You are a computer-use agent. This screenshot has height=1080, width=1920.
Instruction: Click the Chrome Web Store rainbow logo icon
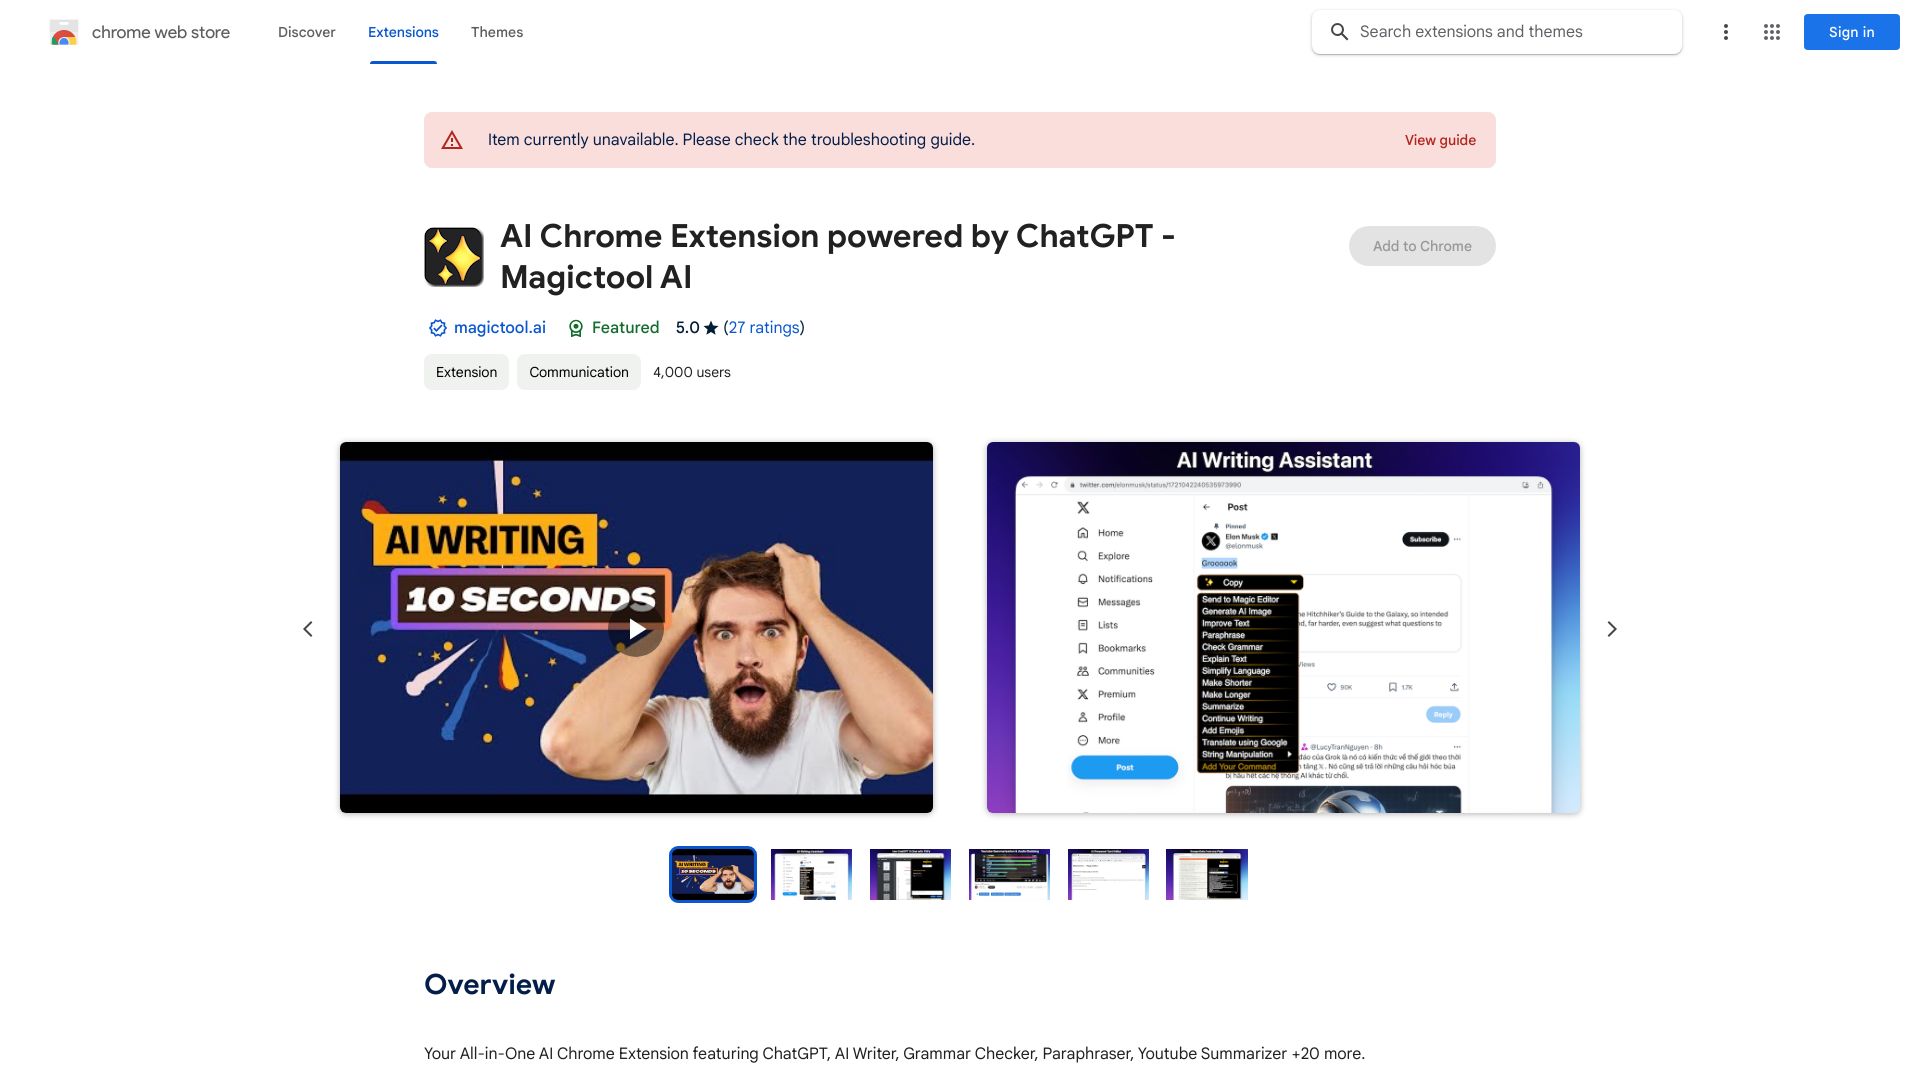pos(62,32)
